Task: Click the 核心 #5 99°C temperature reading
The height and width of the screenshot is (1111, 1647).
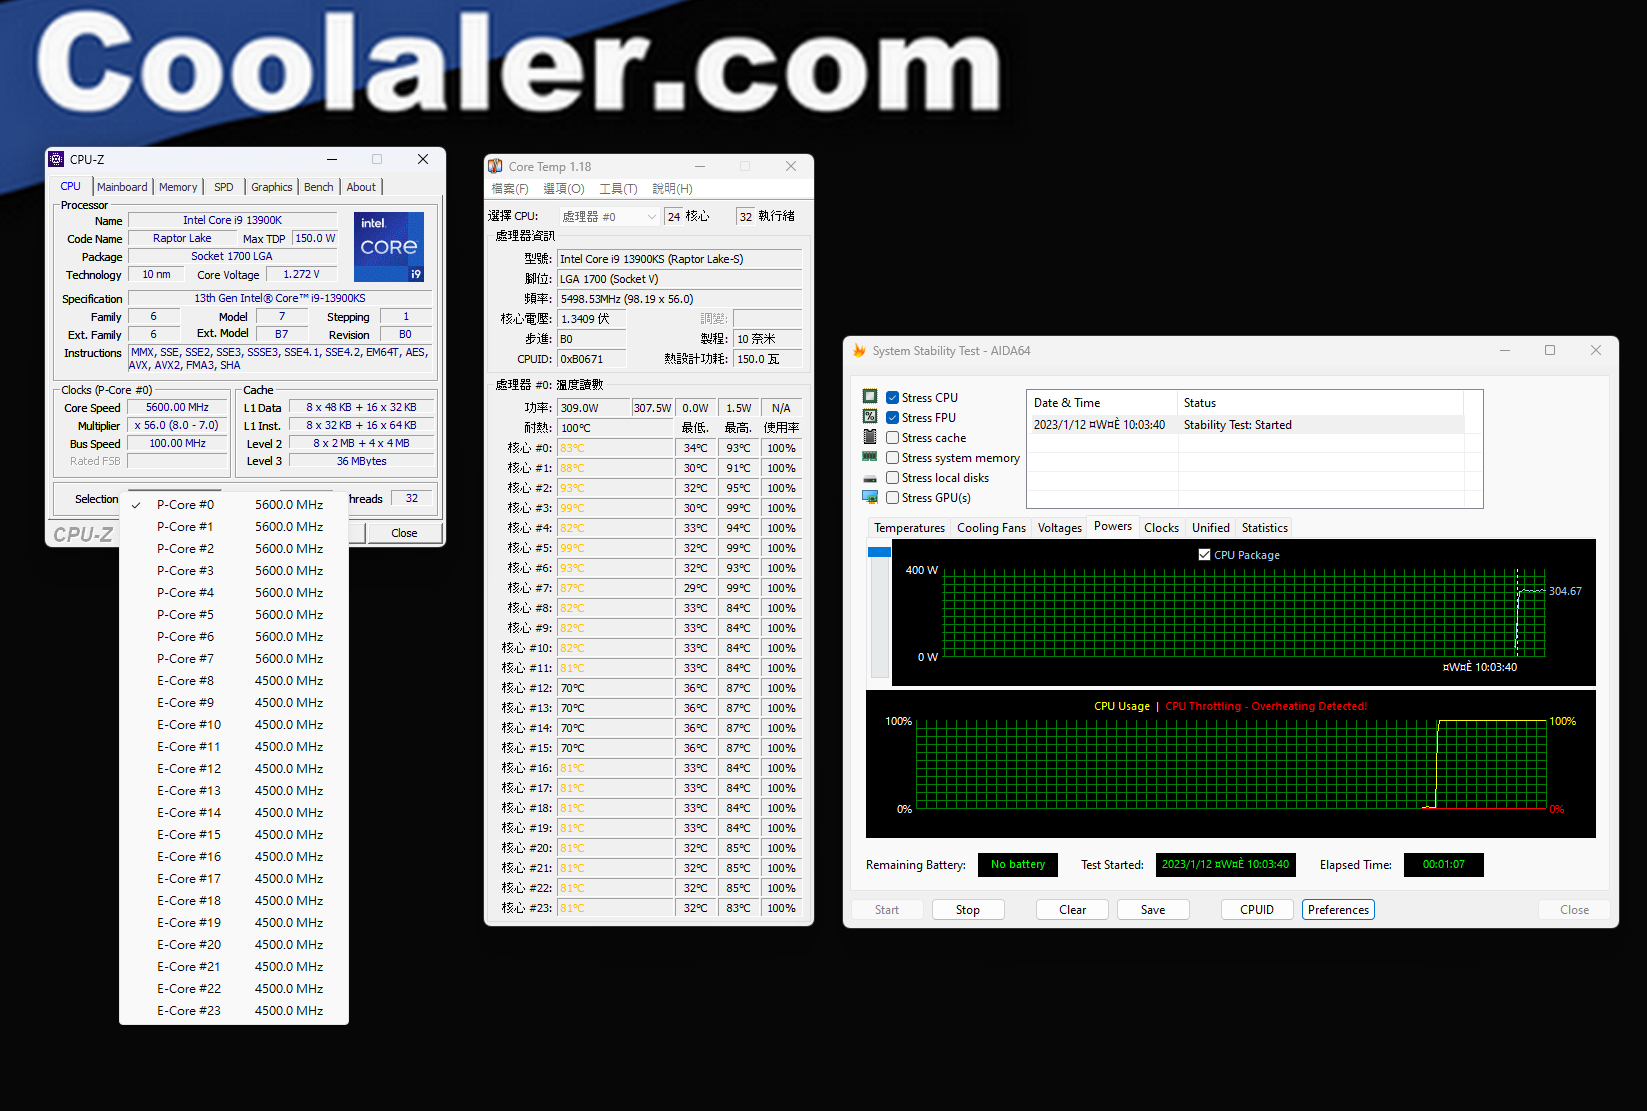Action: 615,548
